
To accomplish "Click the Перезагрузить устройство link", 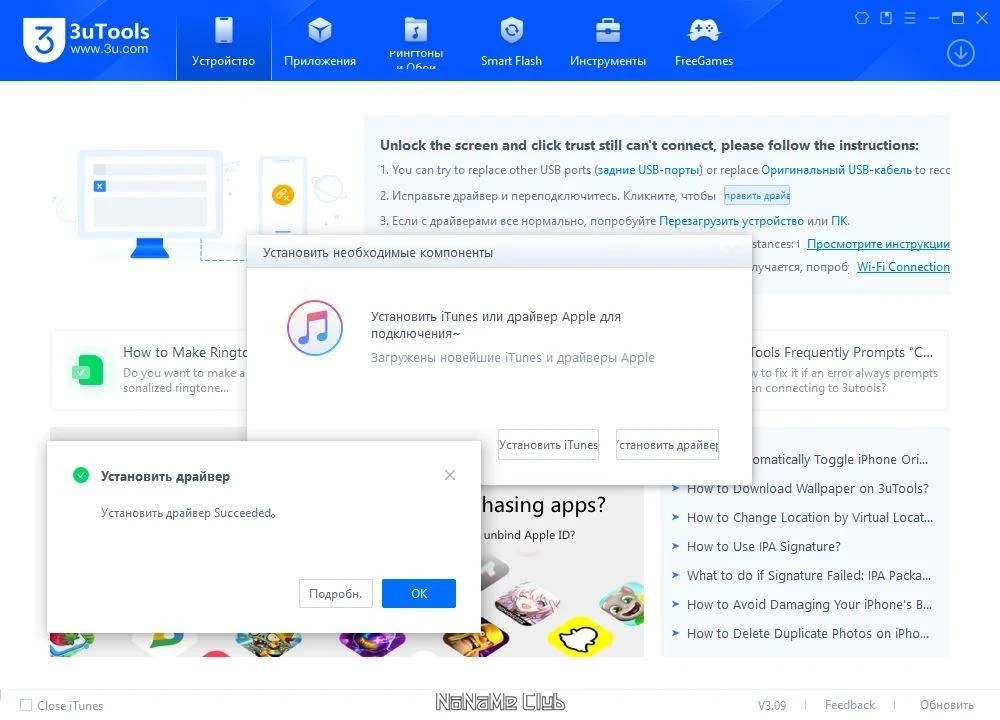I will (731, 221).
